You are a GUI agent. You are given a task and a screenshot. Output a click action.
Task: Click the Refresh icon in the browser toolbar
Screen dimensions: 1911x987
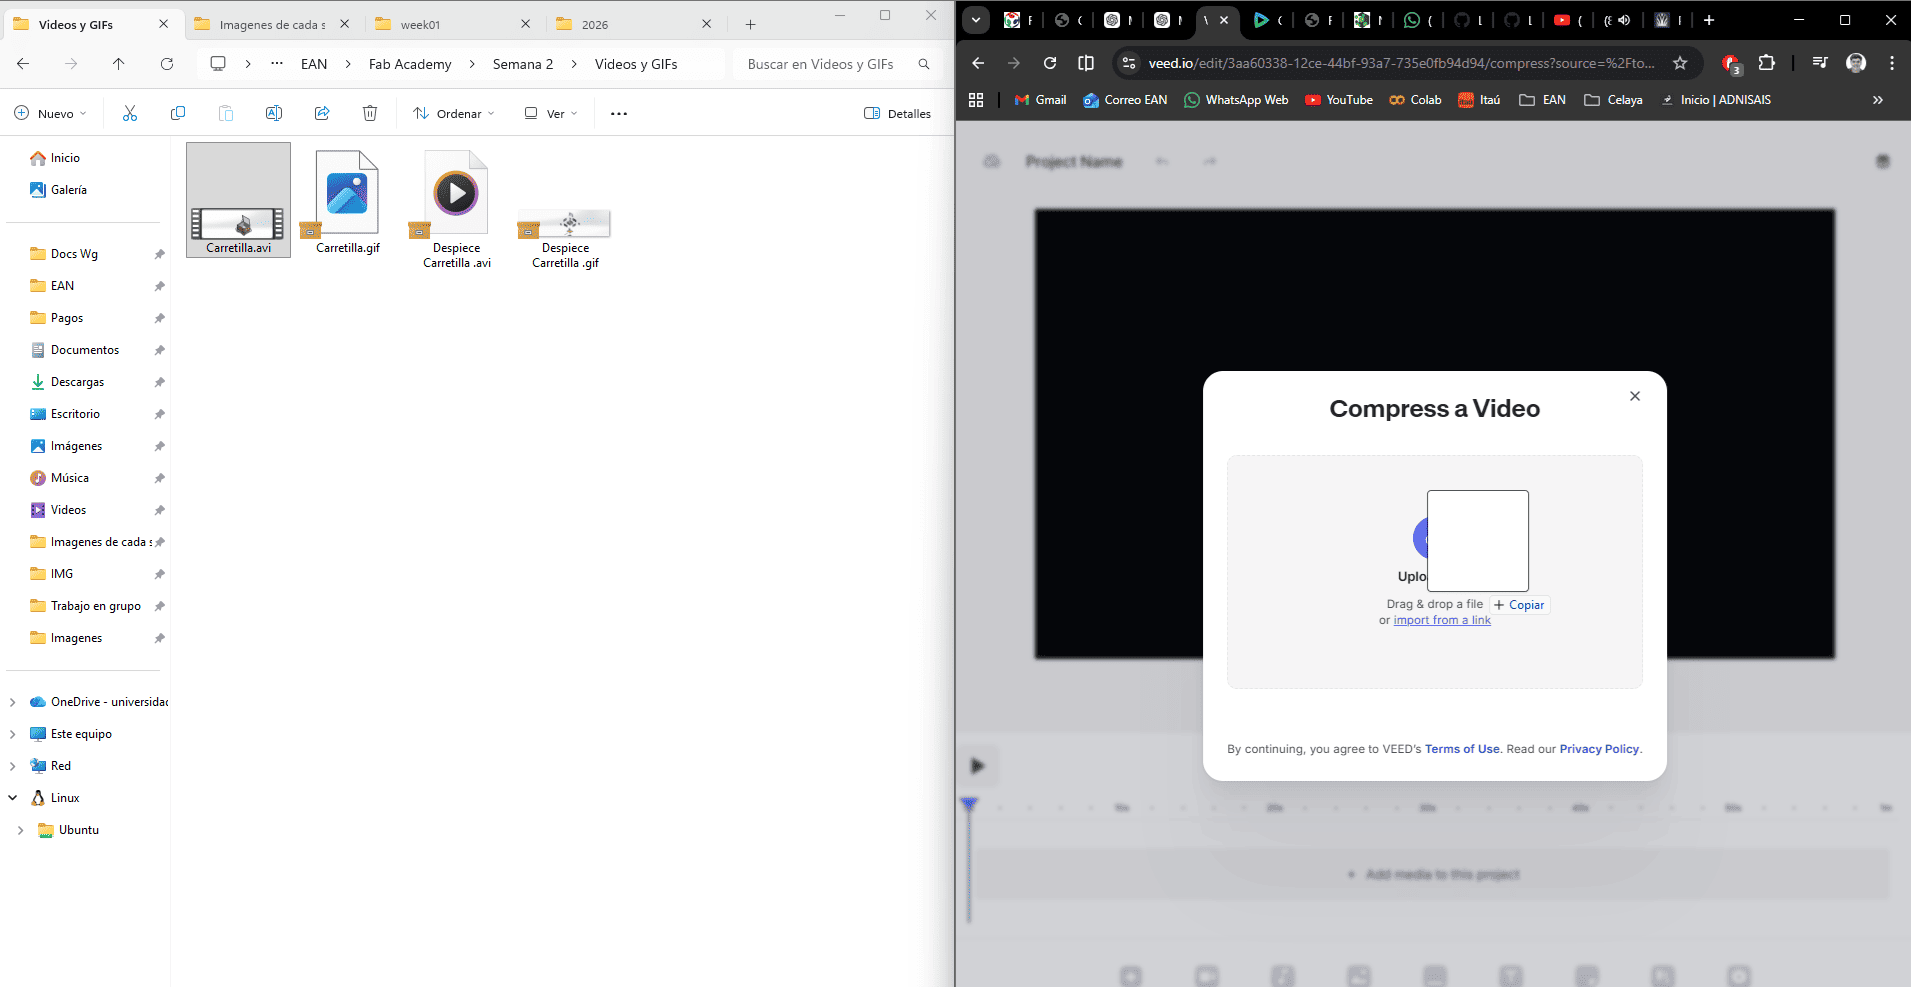(1050, 63)
